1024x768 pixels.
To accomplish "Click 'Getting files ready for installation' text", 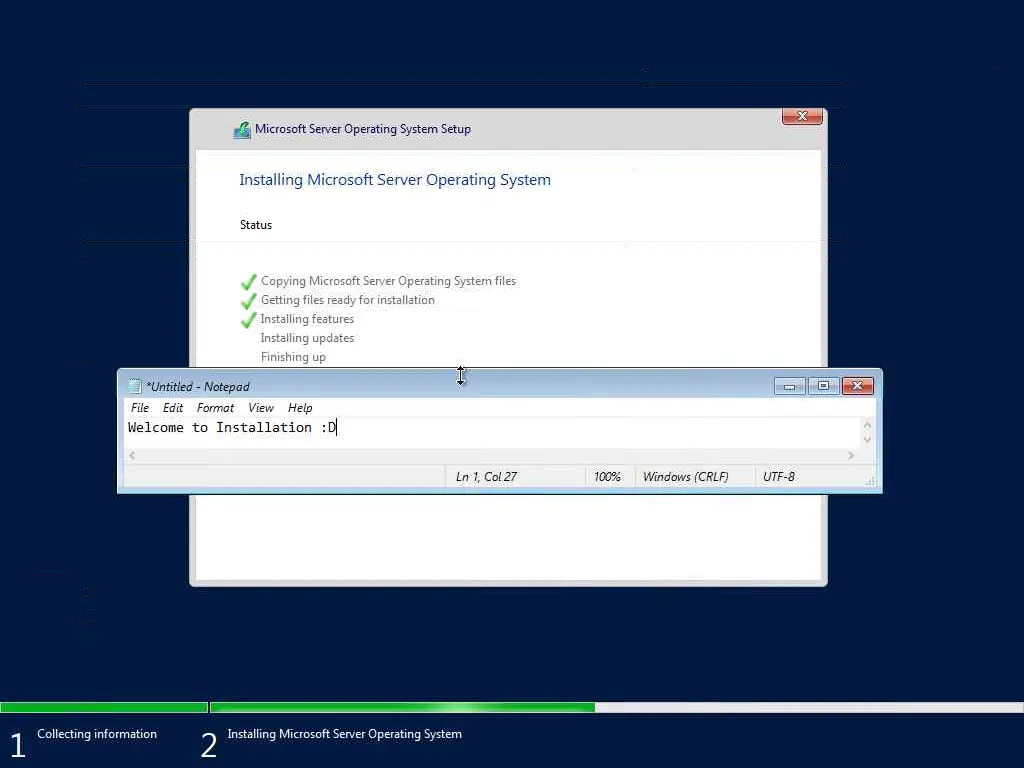I will click(347, 300).
